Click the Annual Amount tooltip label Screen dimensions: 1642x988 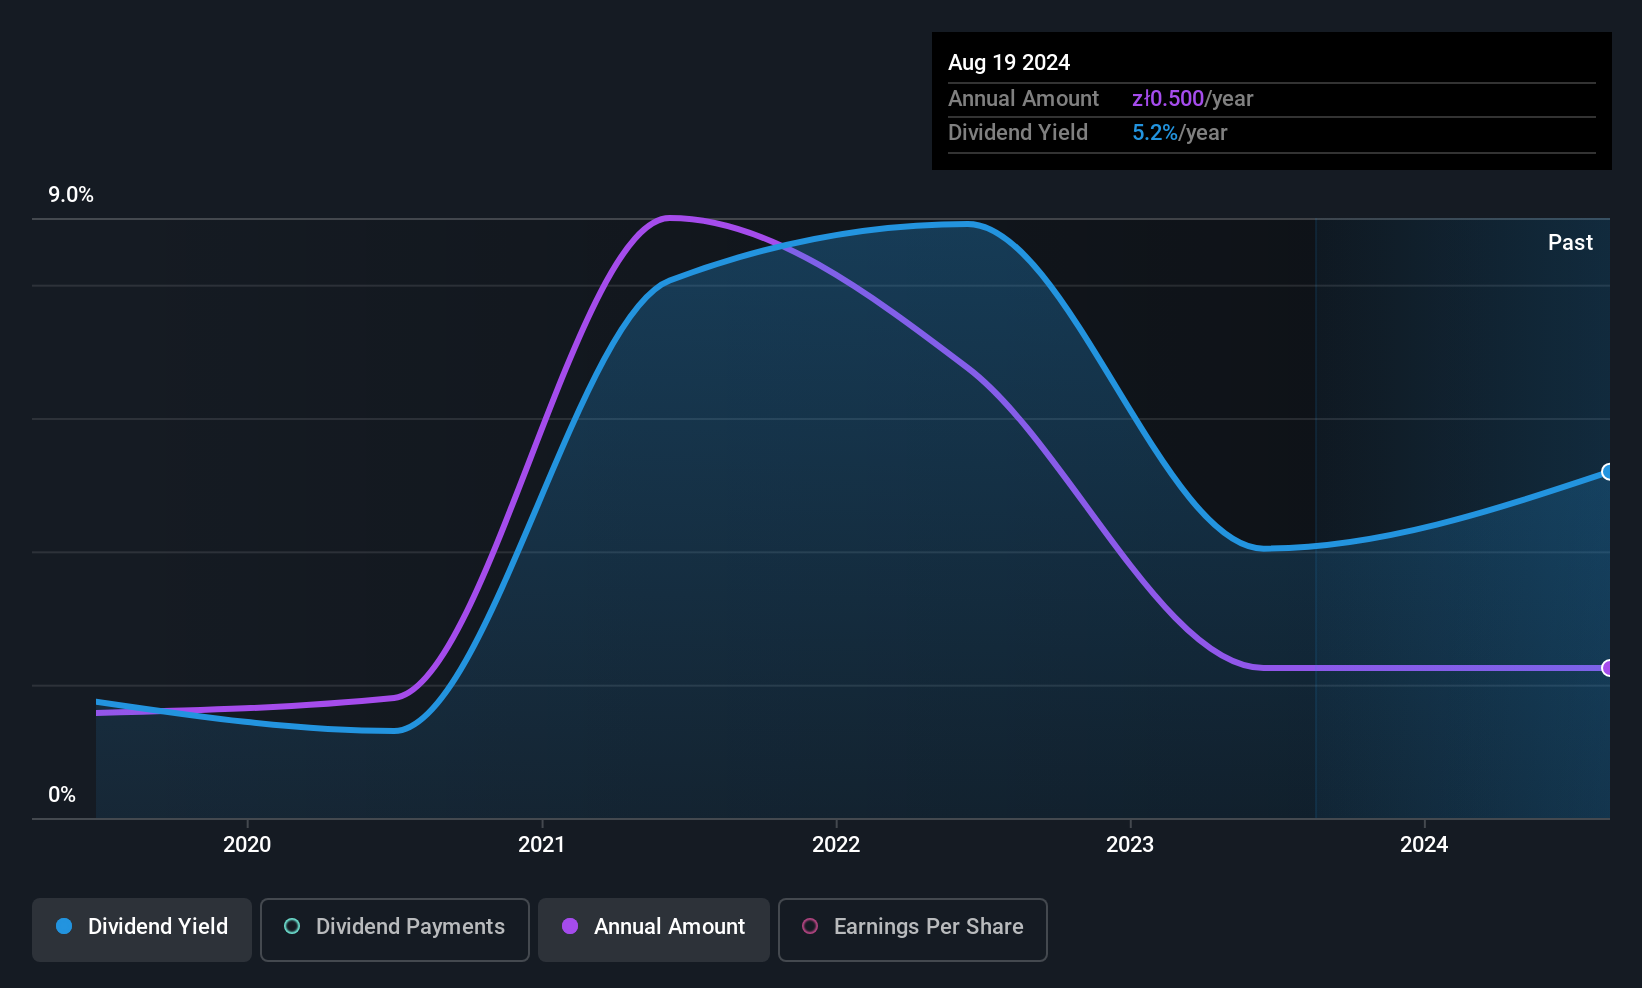1023,99
